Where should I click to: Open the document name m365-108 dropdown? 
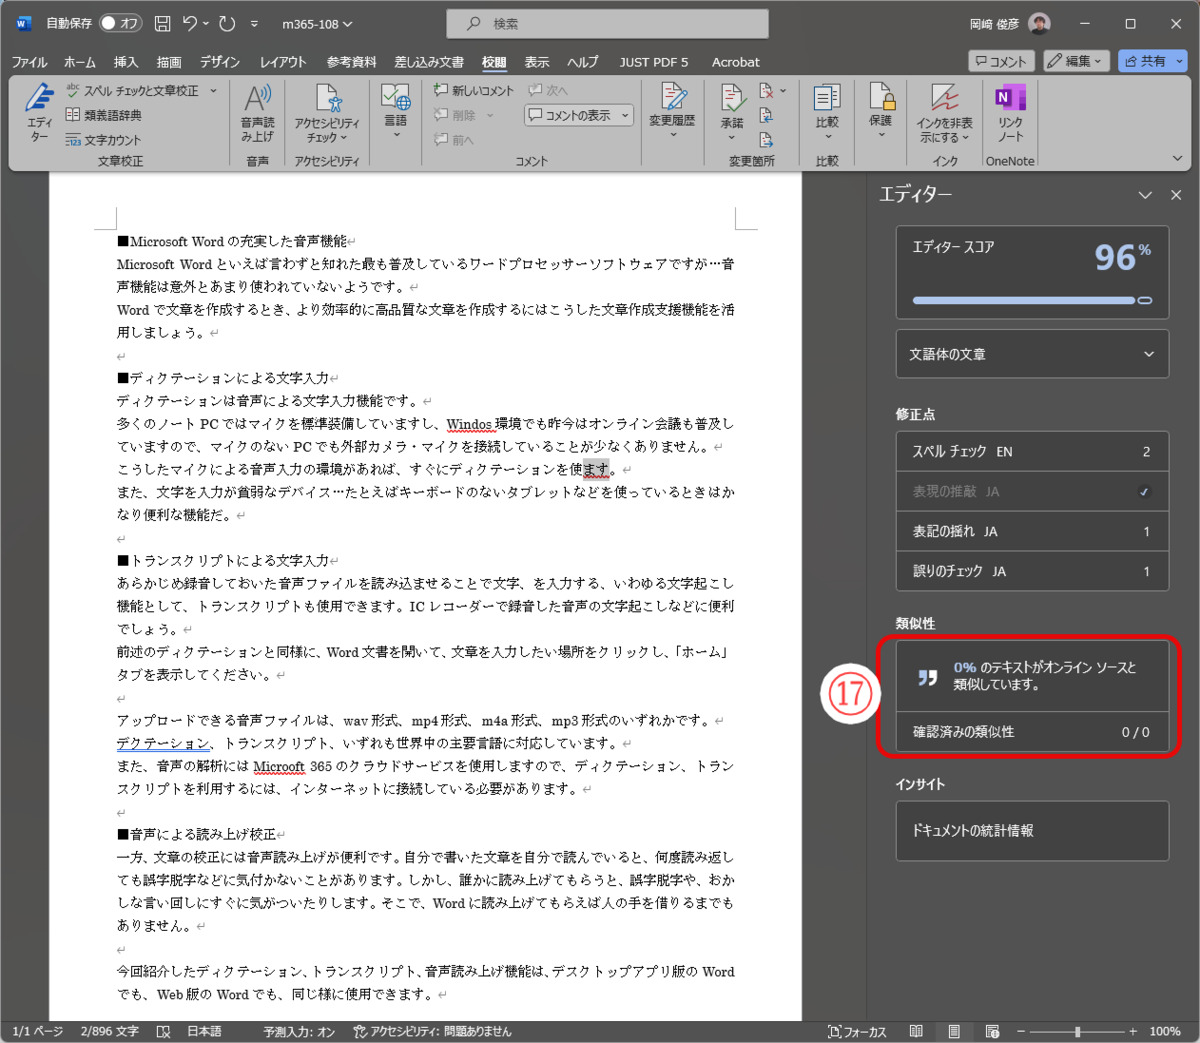(x=317, y=24)
